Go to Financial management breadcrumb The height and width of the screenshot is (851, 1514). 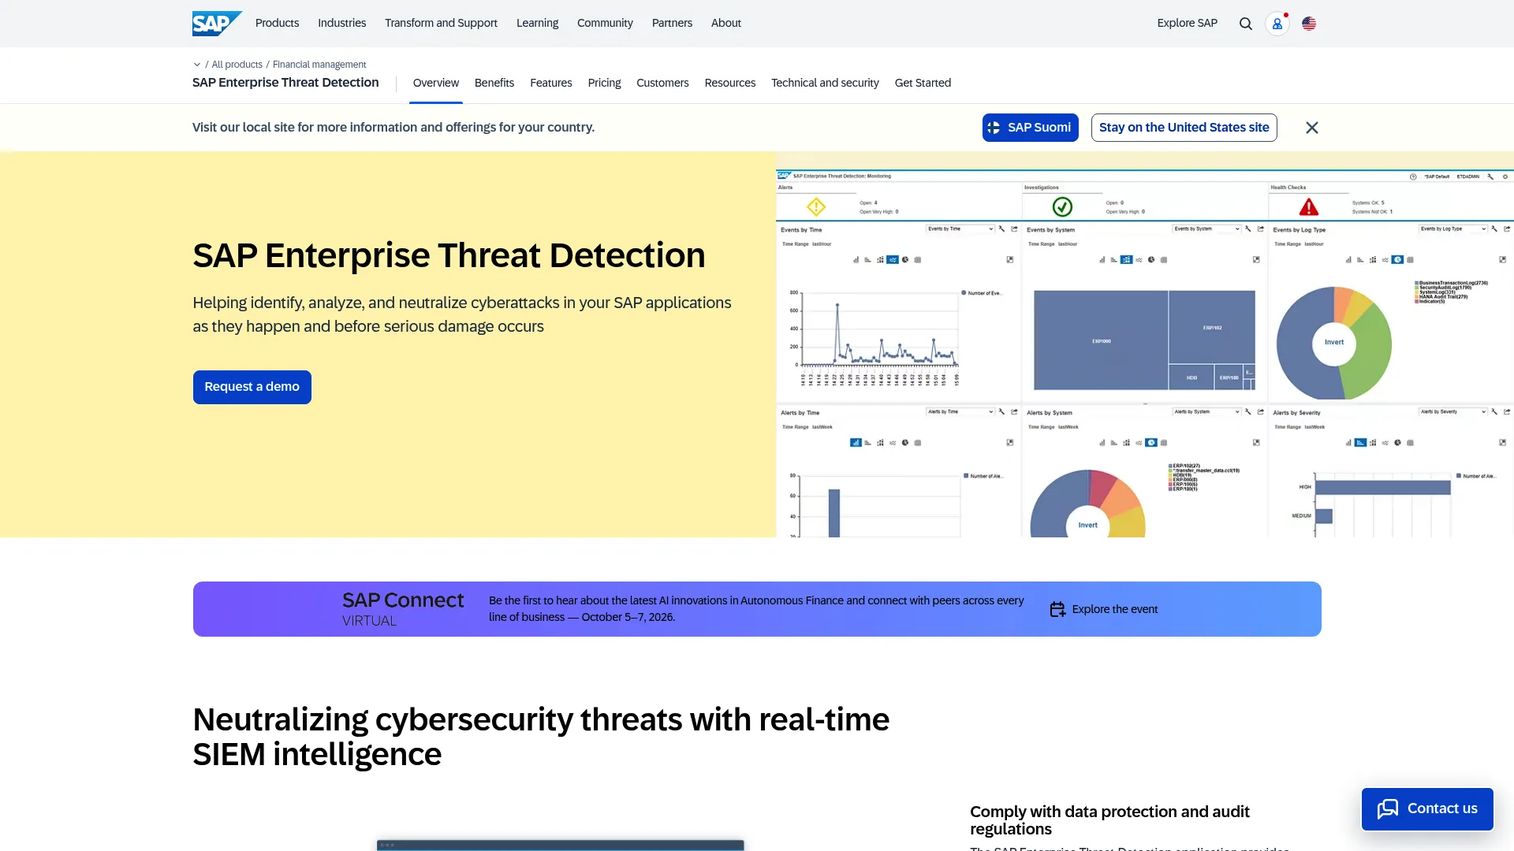(319, 65)
